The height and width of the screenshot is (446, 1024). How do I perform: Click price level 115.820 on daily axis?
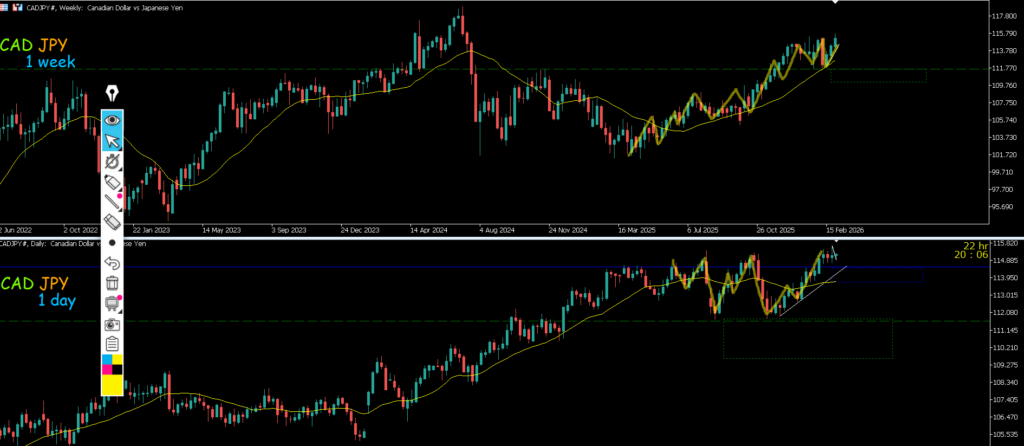(x=1006, y=243)
